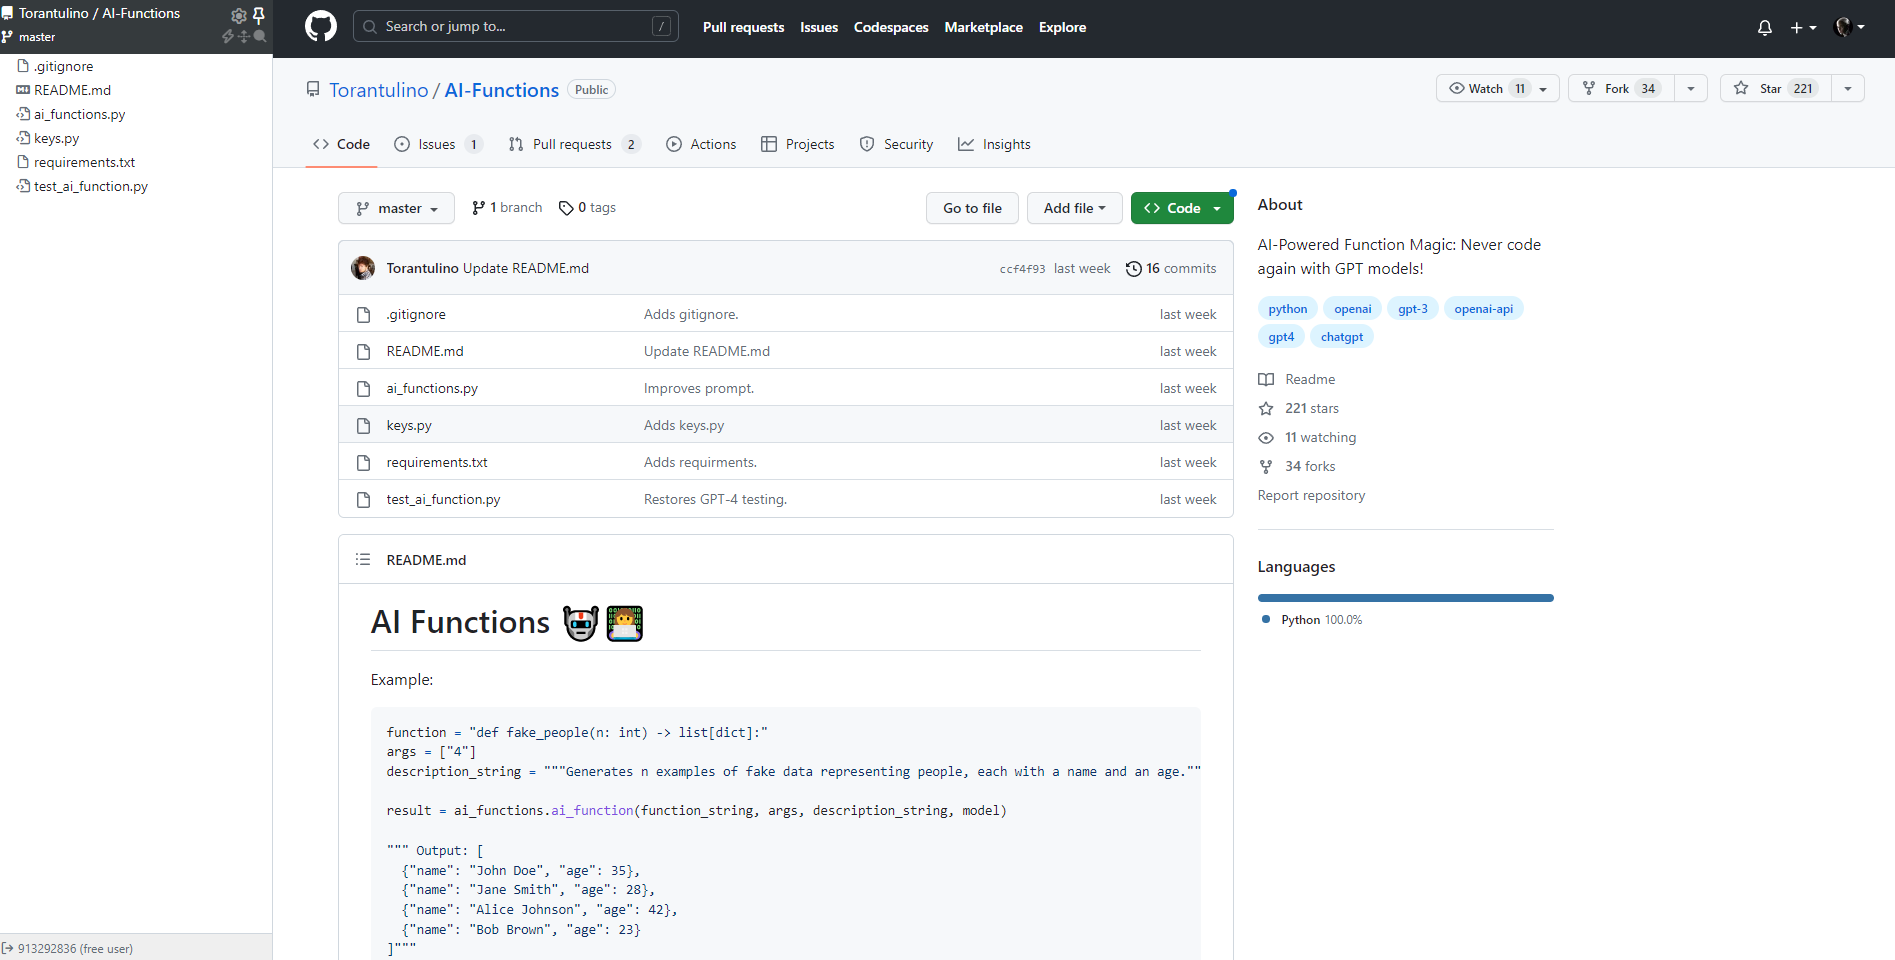View the 16 commits history
The width and height of the screenshot is (1895, 960).
[x=1171, y=268]
